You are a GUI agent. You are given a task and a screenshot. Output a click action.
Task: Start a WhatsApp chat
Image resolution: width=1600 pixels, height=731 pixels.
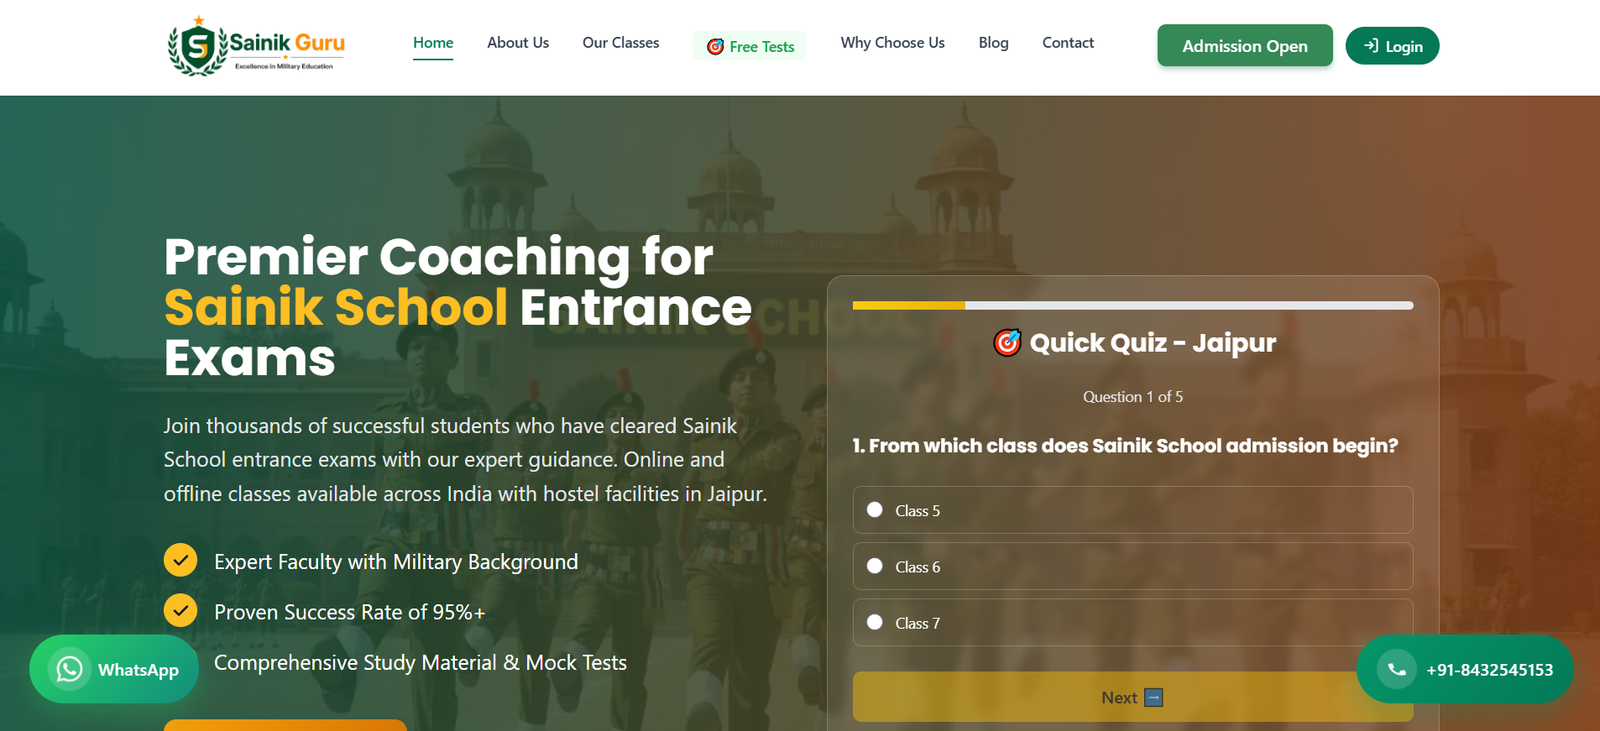(114, 669)
